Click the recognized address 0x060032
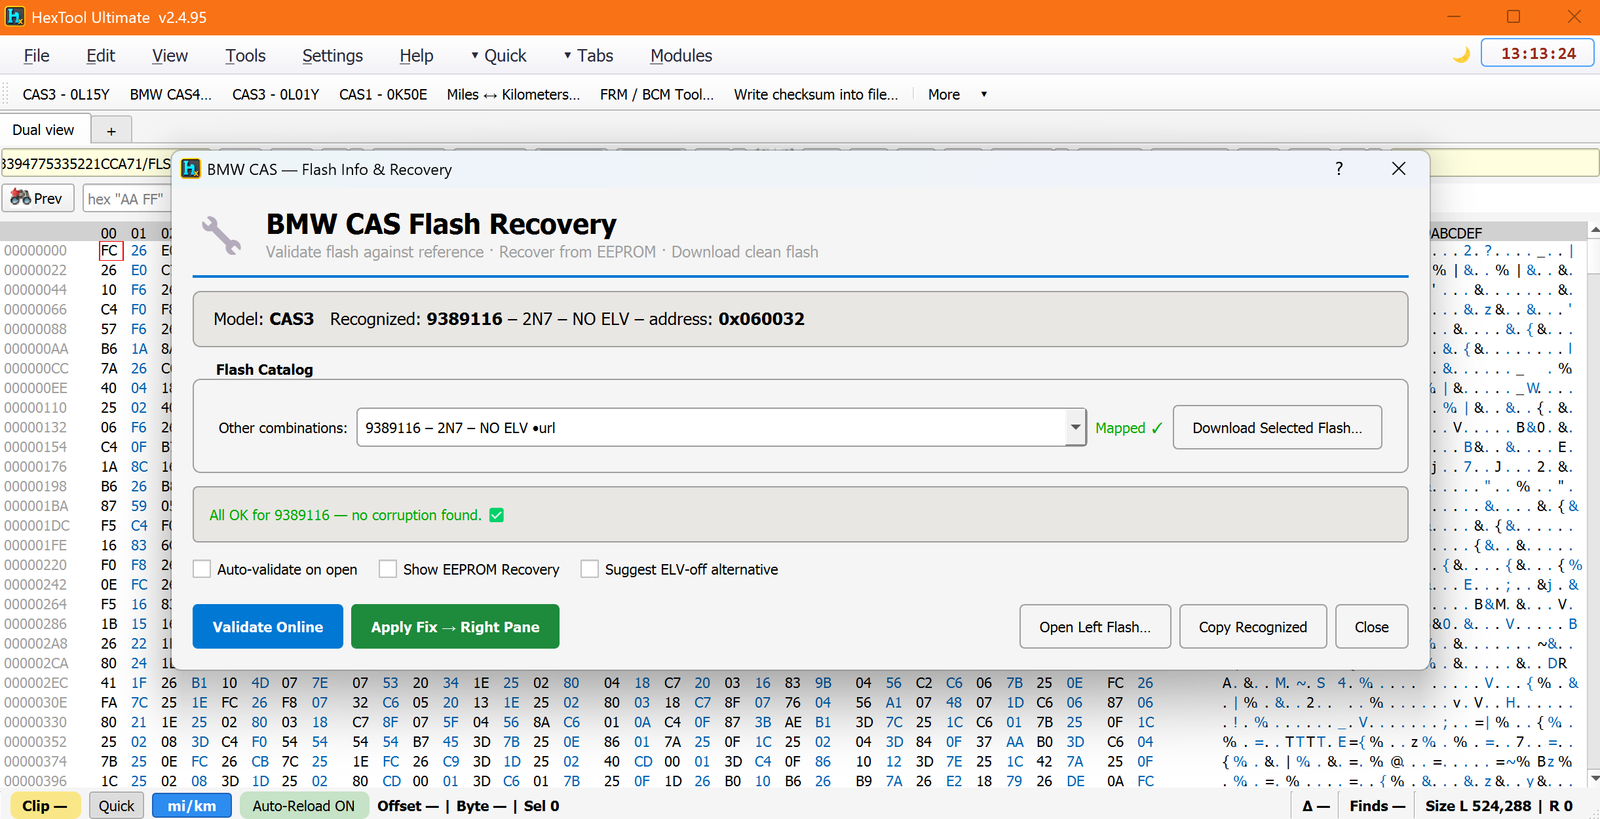The height and width of the screenshot is (819, 1600). click(761, 319)
